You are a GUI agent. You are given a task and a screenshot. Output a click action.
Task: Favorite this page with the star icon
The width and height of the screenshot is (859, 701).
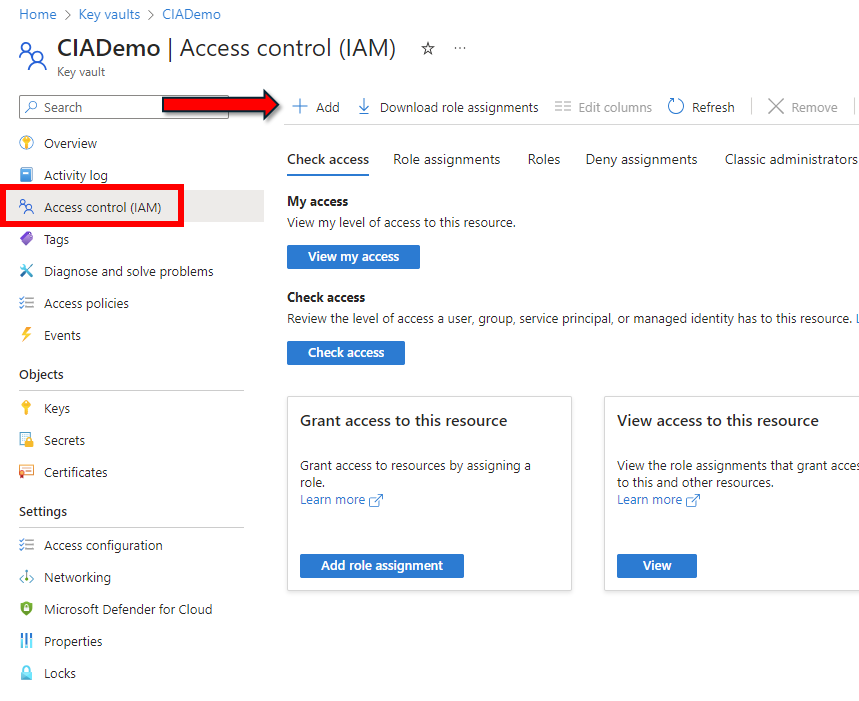(428, 48)
